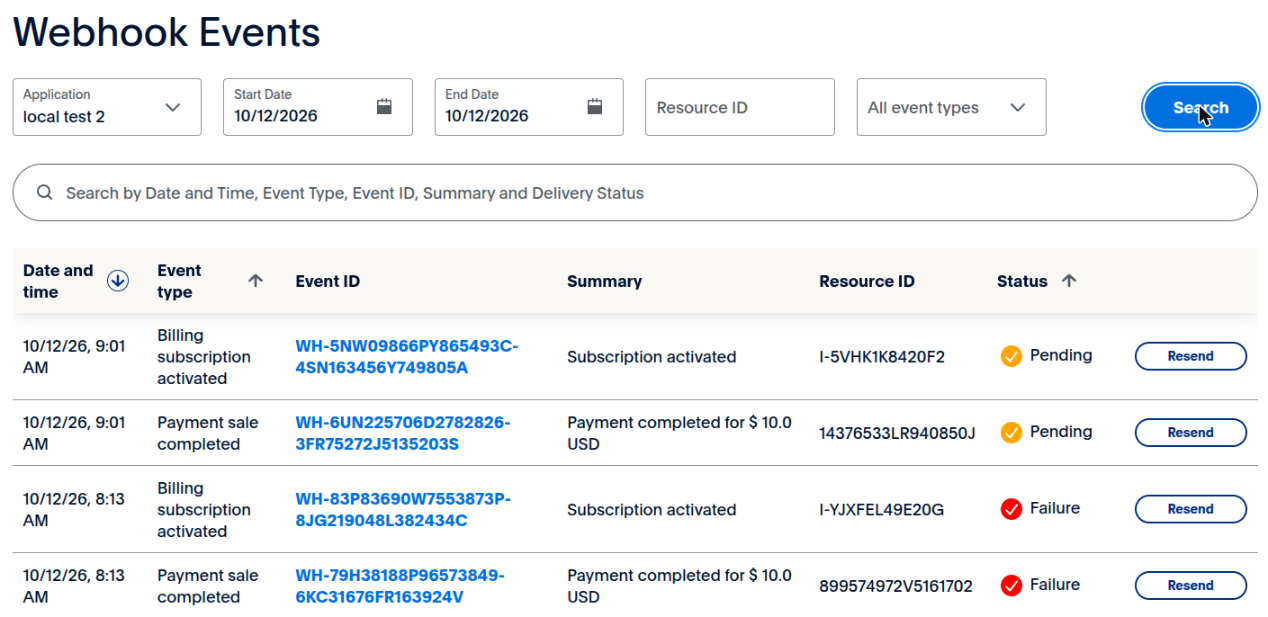
Task: Open the Application dropdown
Action: point(107,107)
